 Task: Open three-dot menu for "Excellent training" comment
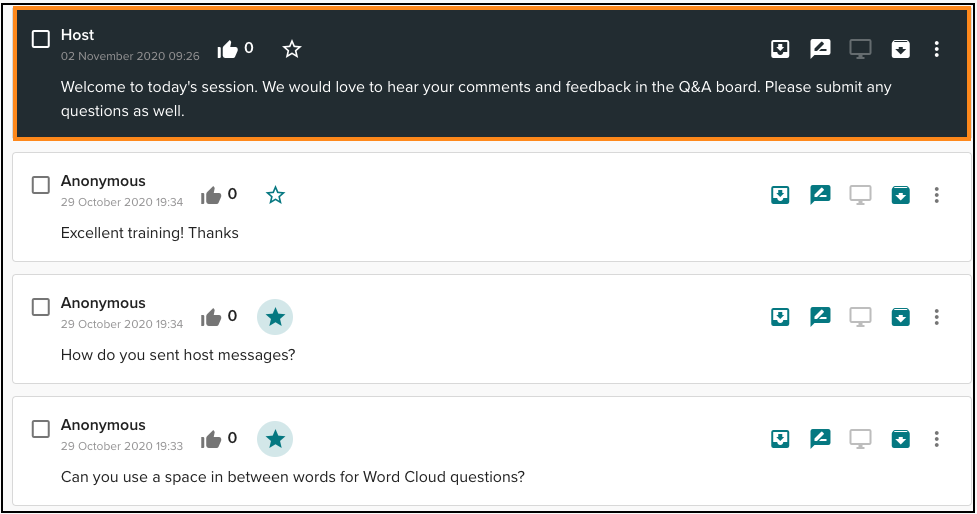point(936,195)
